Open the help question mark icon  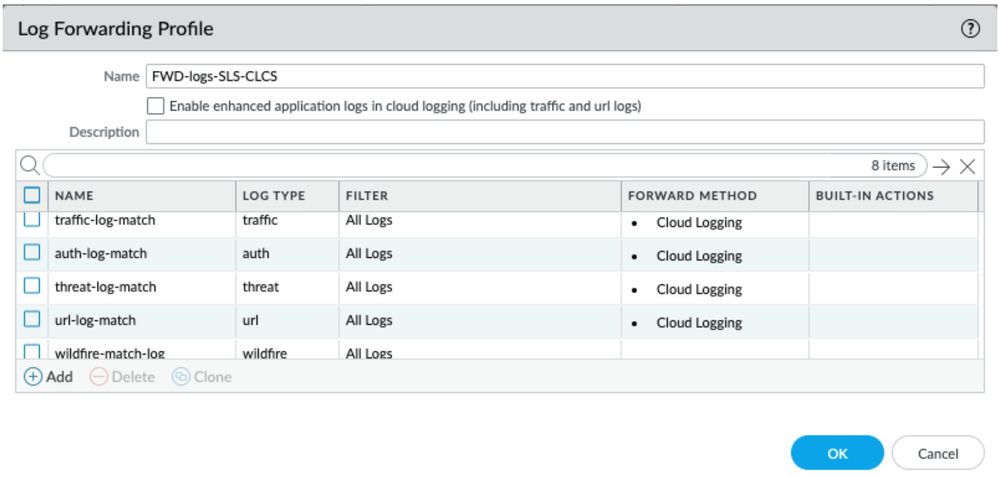[x=970, y=29]
